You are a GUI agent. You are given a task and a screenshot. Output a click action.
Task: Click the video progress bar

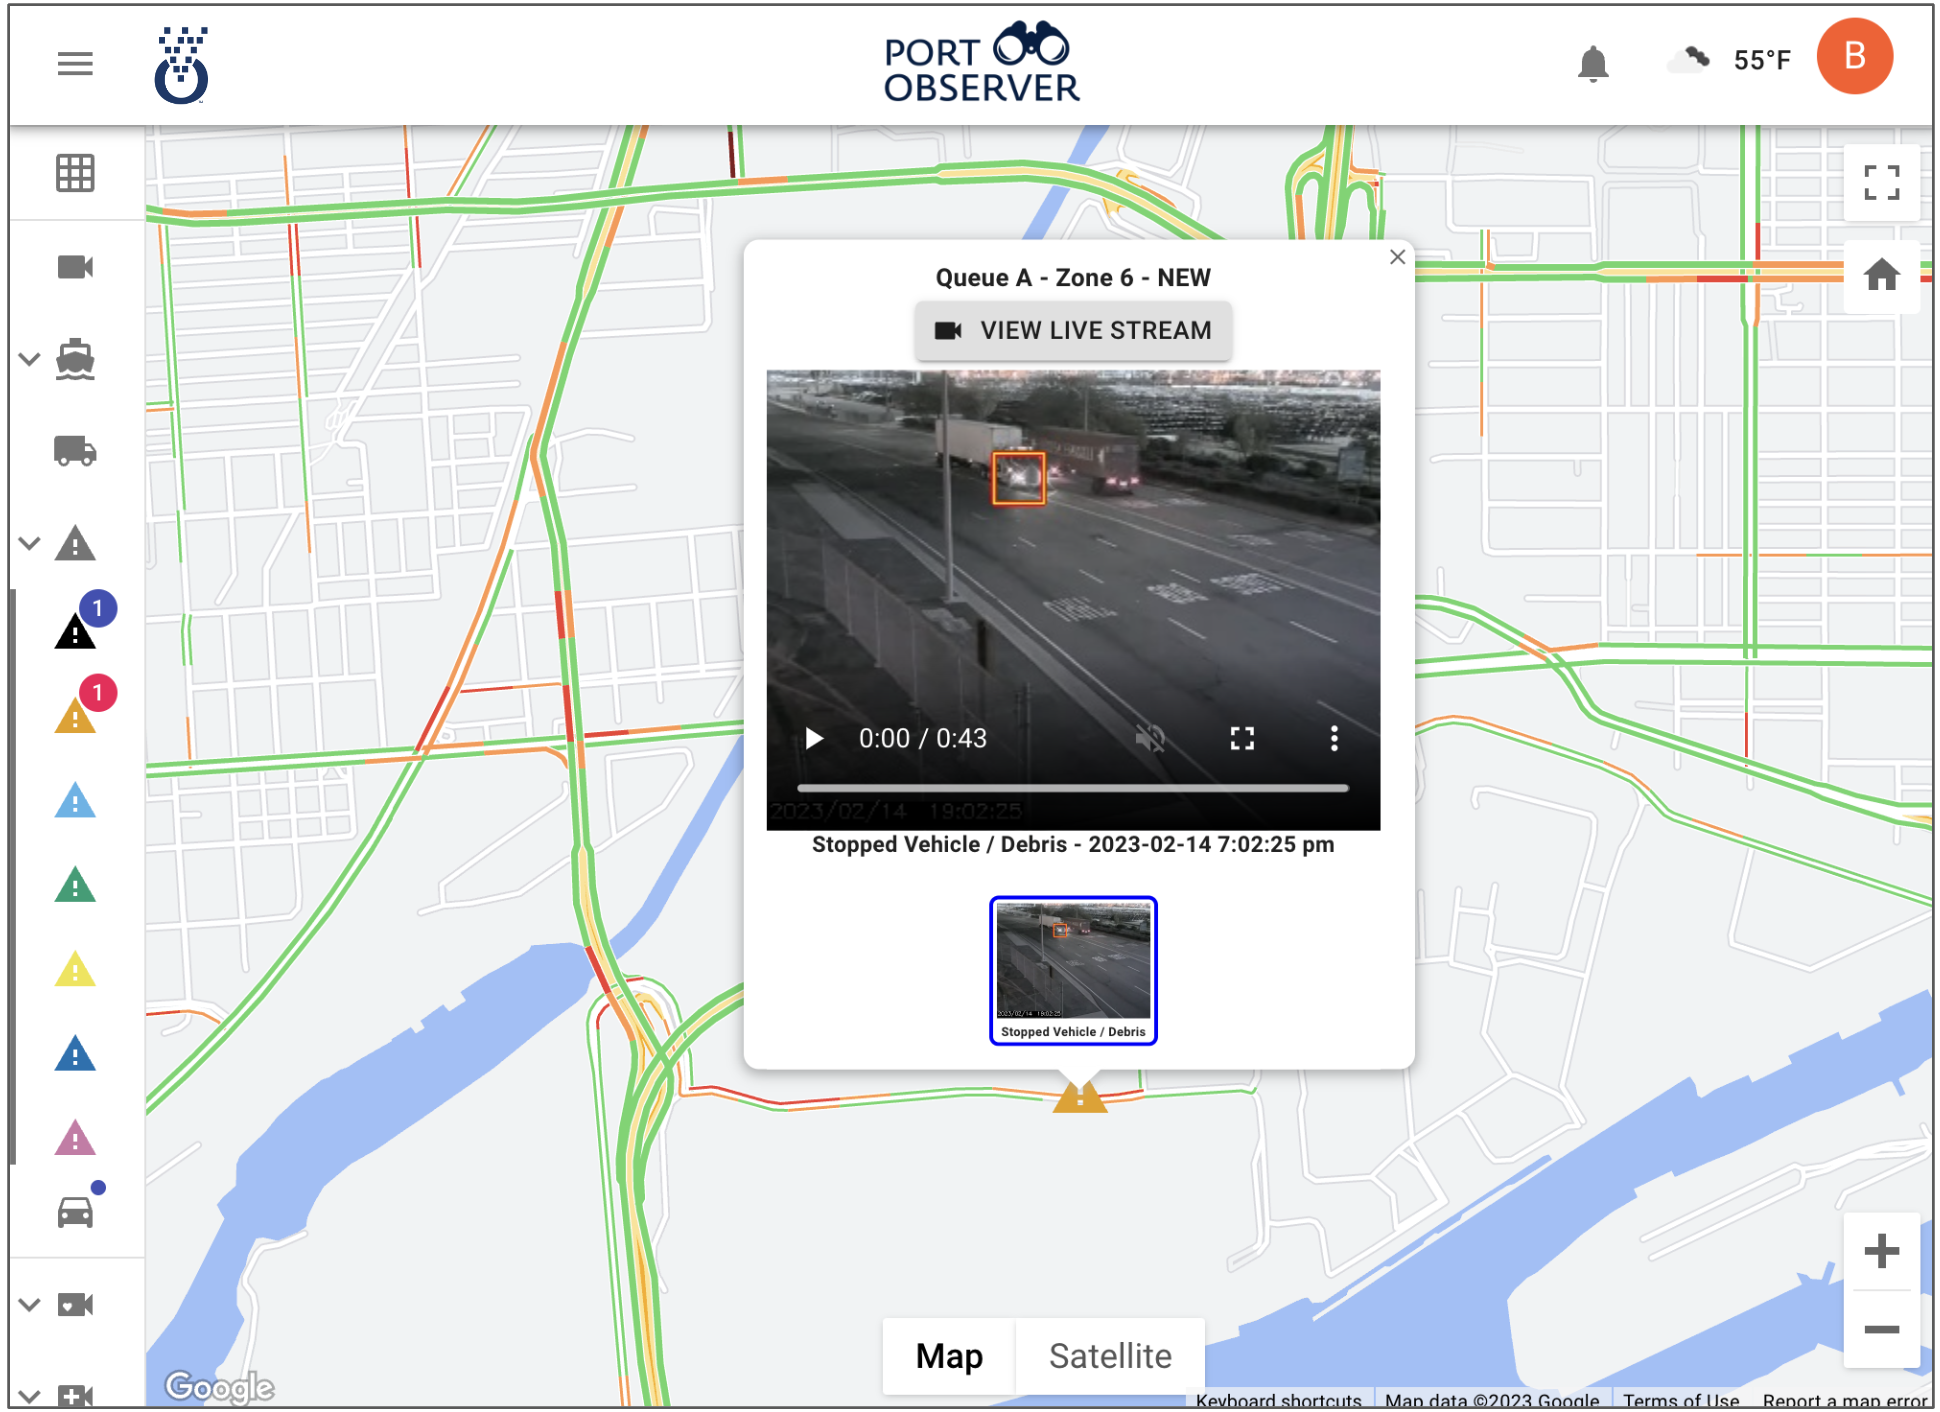[1072, 788]
